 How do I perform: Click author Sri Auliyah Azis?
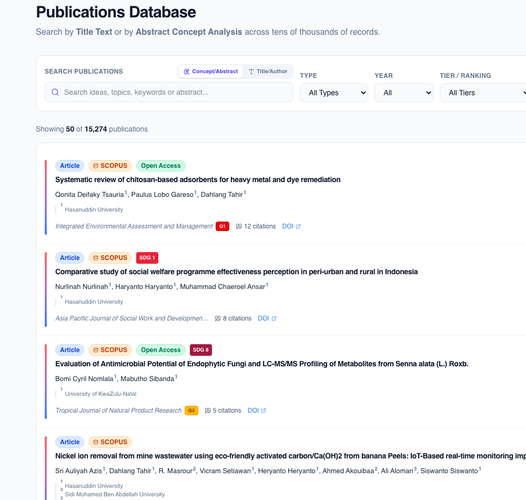point(78,471)
